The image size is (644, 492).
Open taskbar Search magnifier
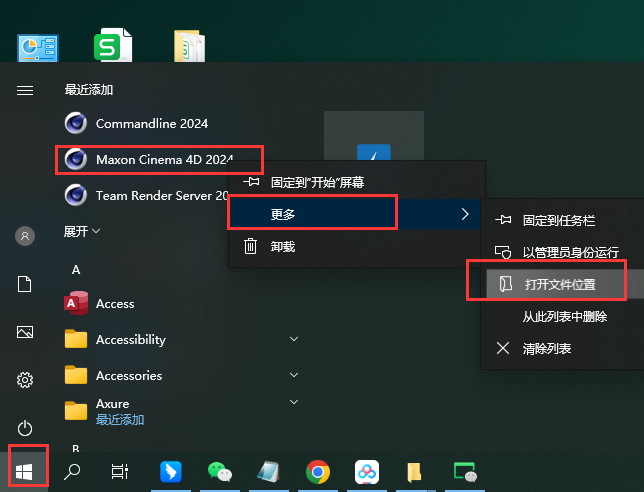(x=72, y=472)
